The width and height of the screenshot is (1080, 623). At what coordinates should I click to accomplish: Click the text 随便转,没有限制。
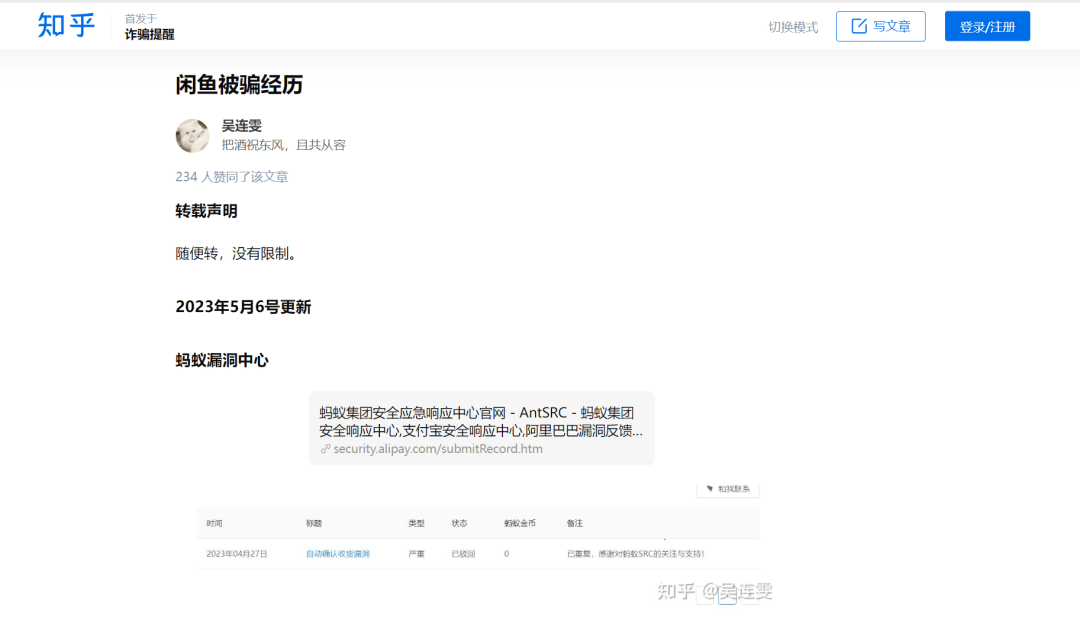(238, 253)
